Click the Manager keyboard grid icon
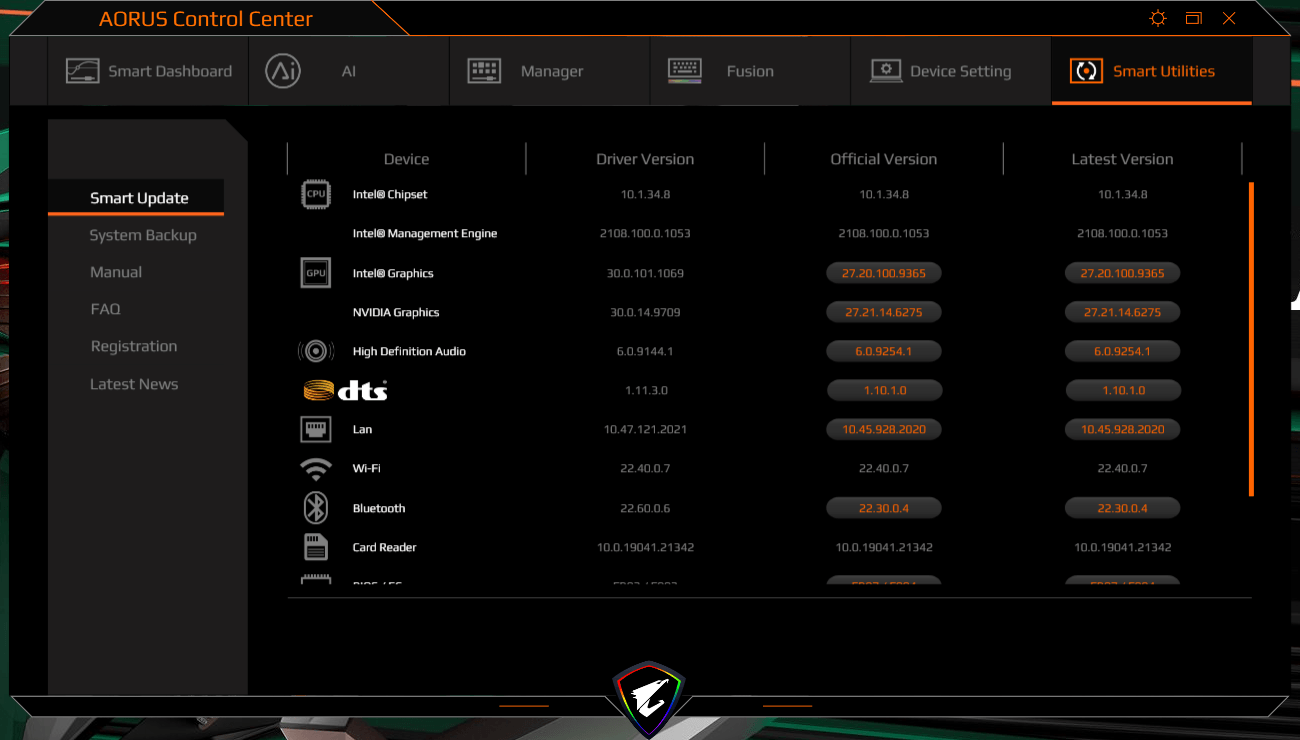Viewport: 1300px width, 740px height. click(484, 71)
